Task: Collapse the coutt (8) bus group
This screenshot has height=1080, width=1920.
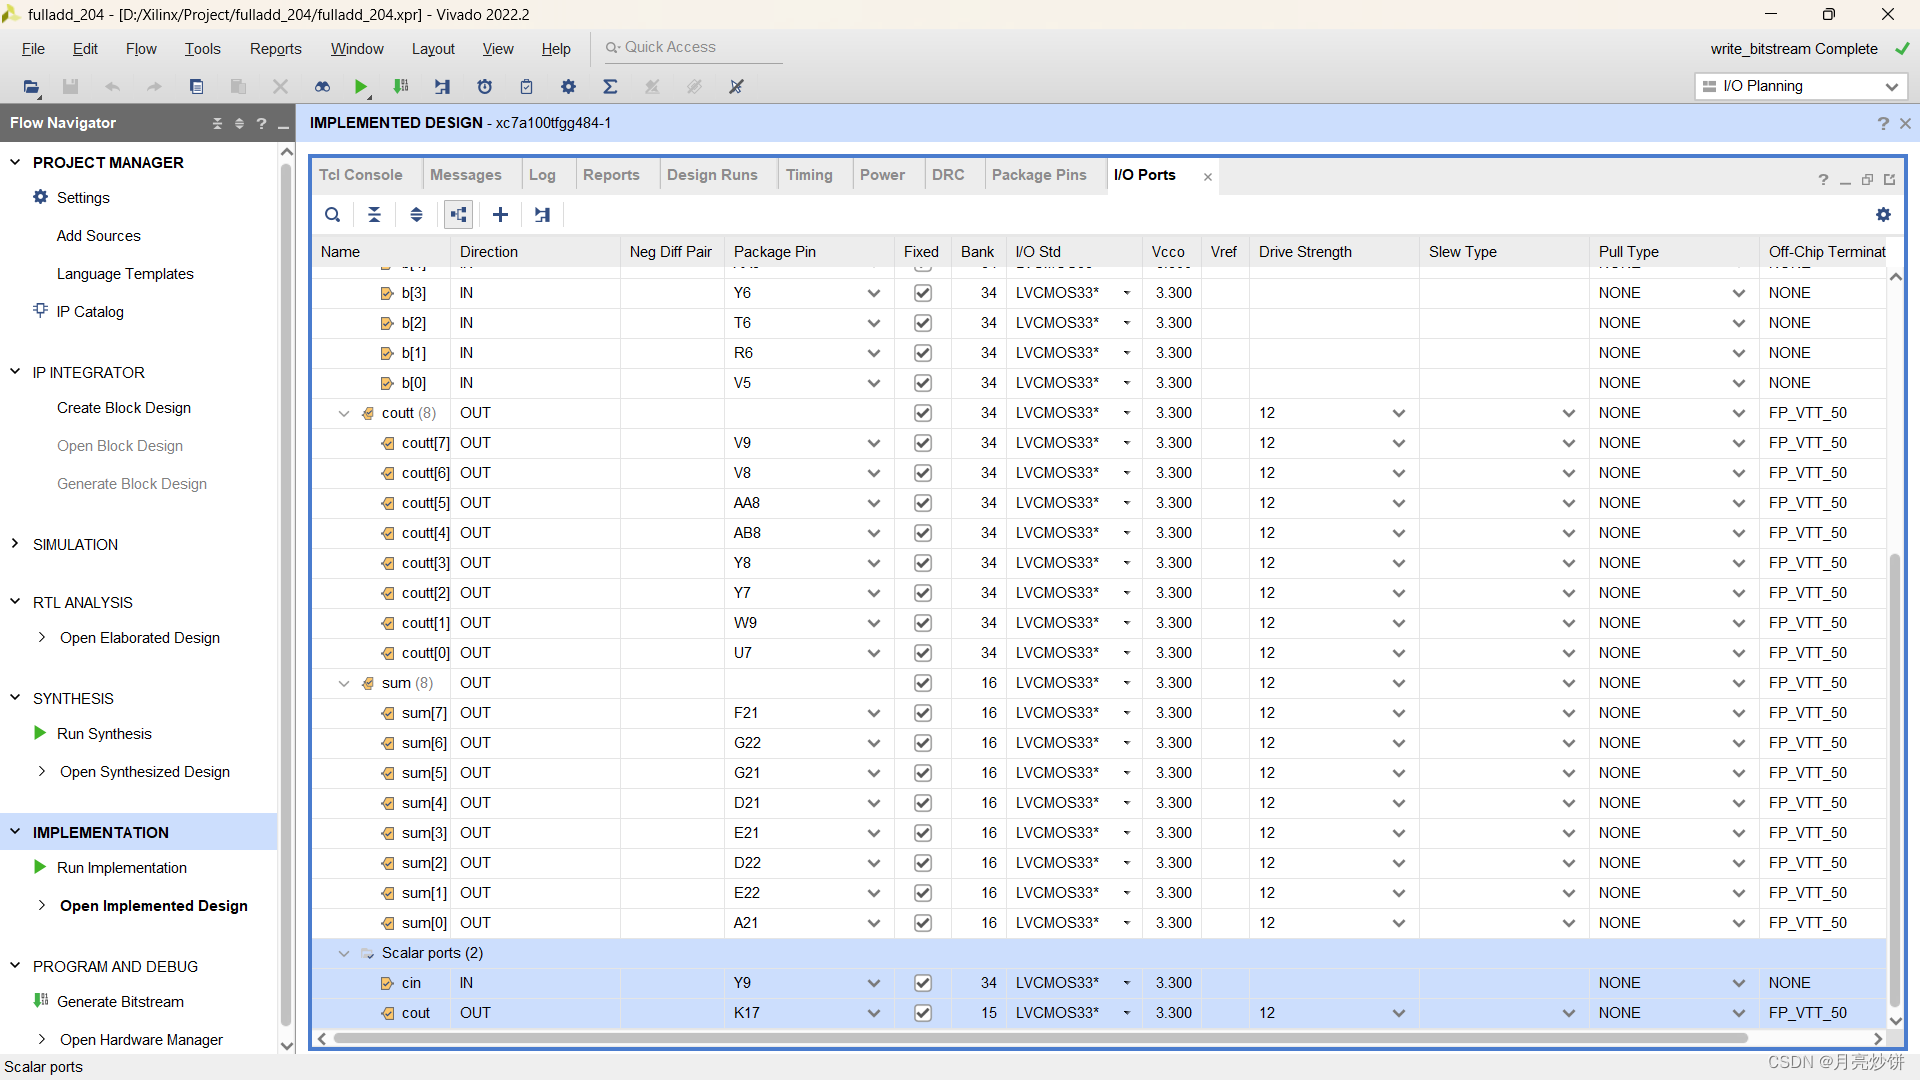Action: 343,413
